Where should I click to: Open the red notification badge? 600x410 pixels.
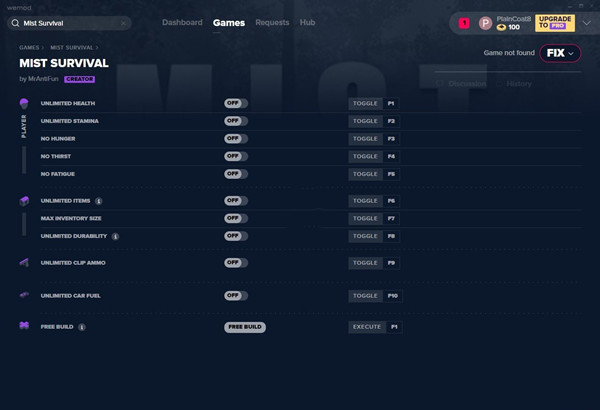pyautogui.click(x=464, y=23)
